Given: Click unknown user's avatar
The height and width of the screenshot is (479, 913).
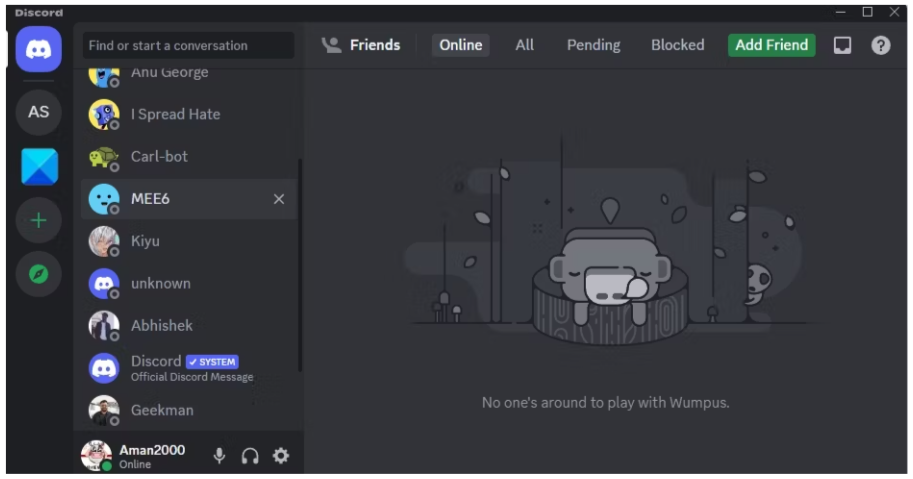Looking at the screenshot, I should tap(104, 283).
